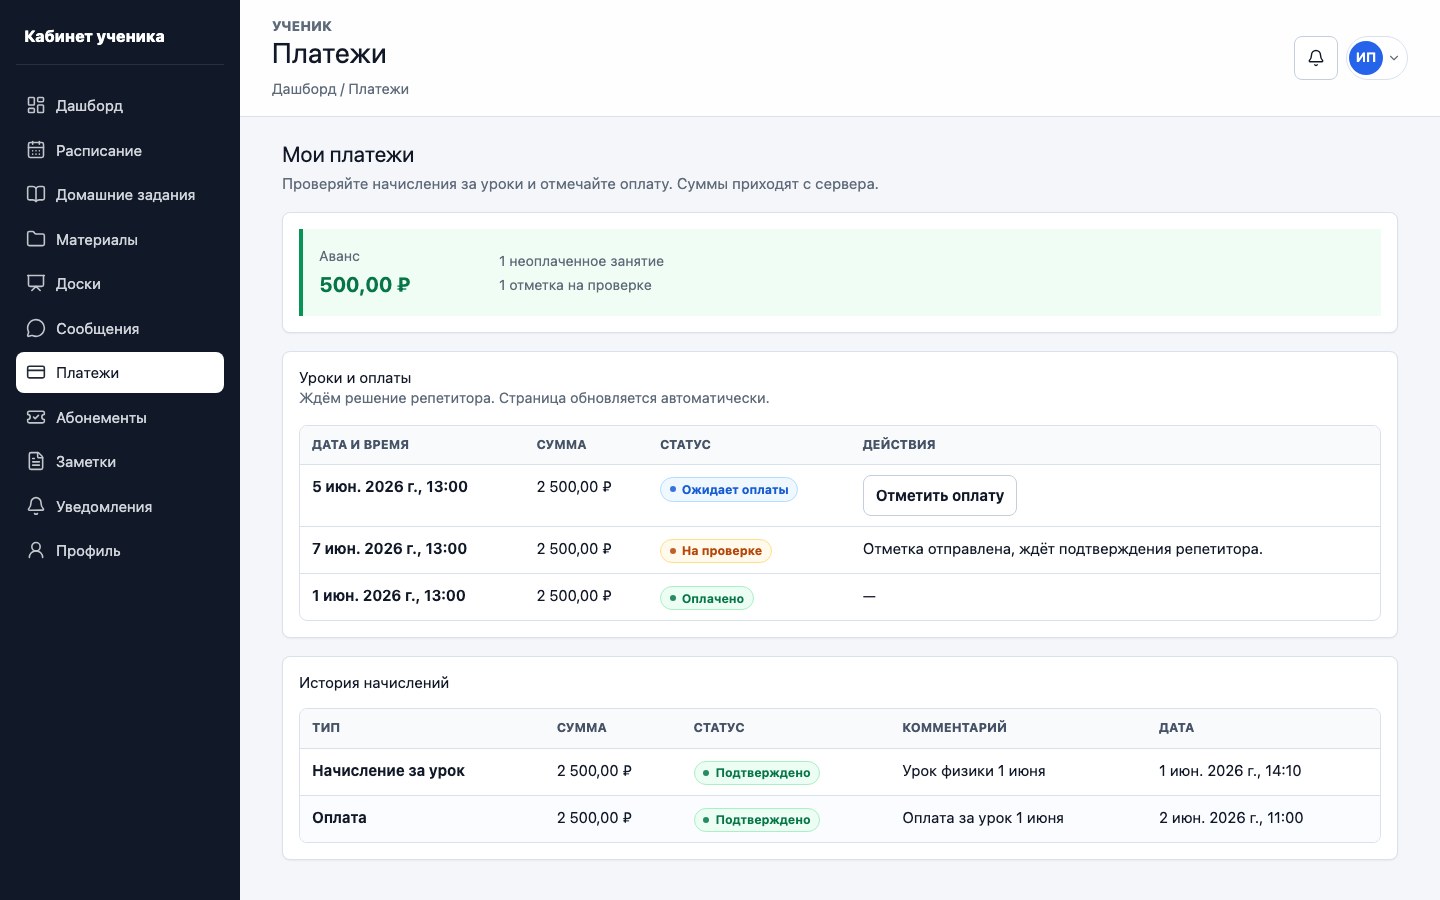Open Абонементы section
The width and height of the screenshot is (1440, 900).
pos(120,417)
